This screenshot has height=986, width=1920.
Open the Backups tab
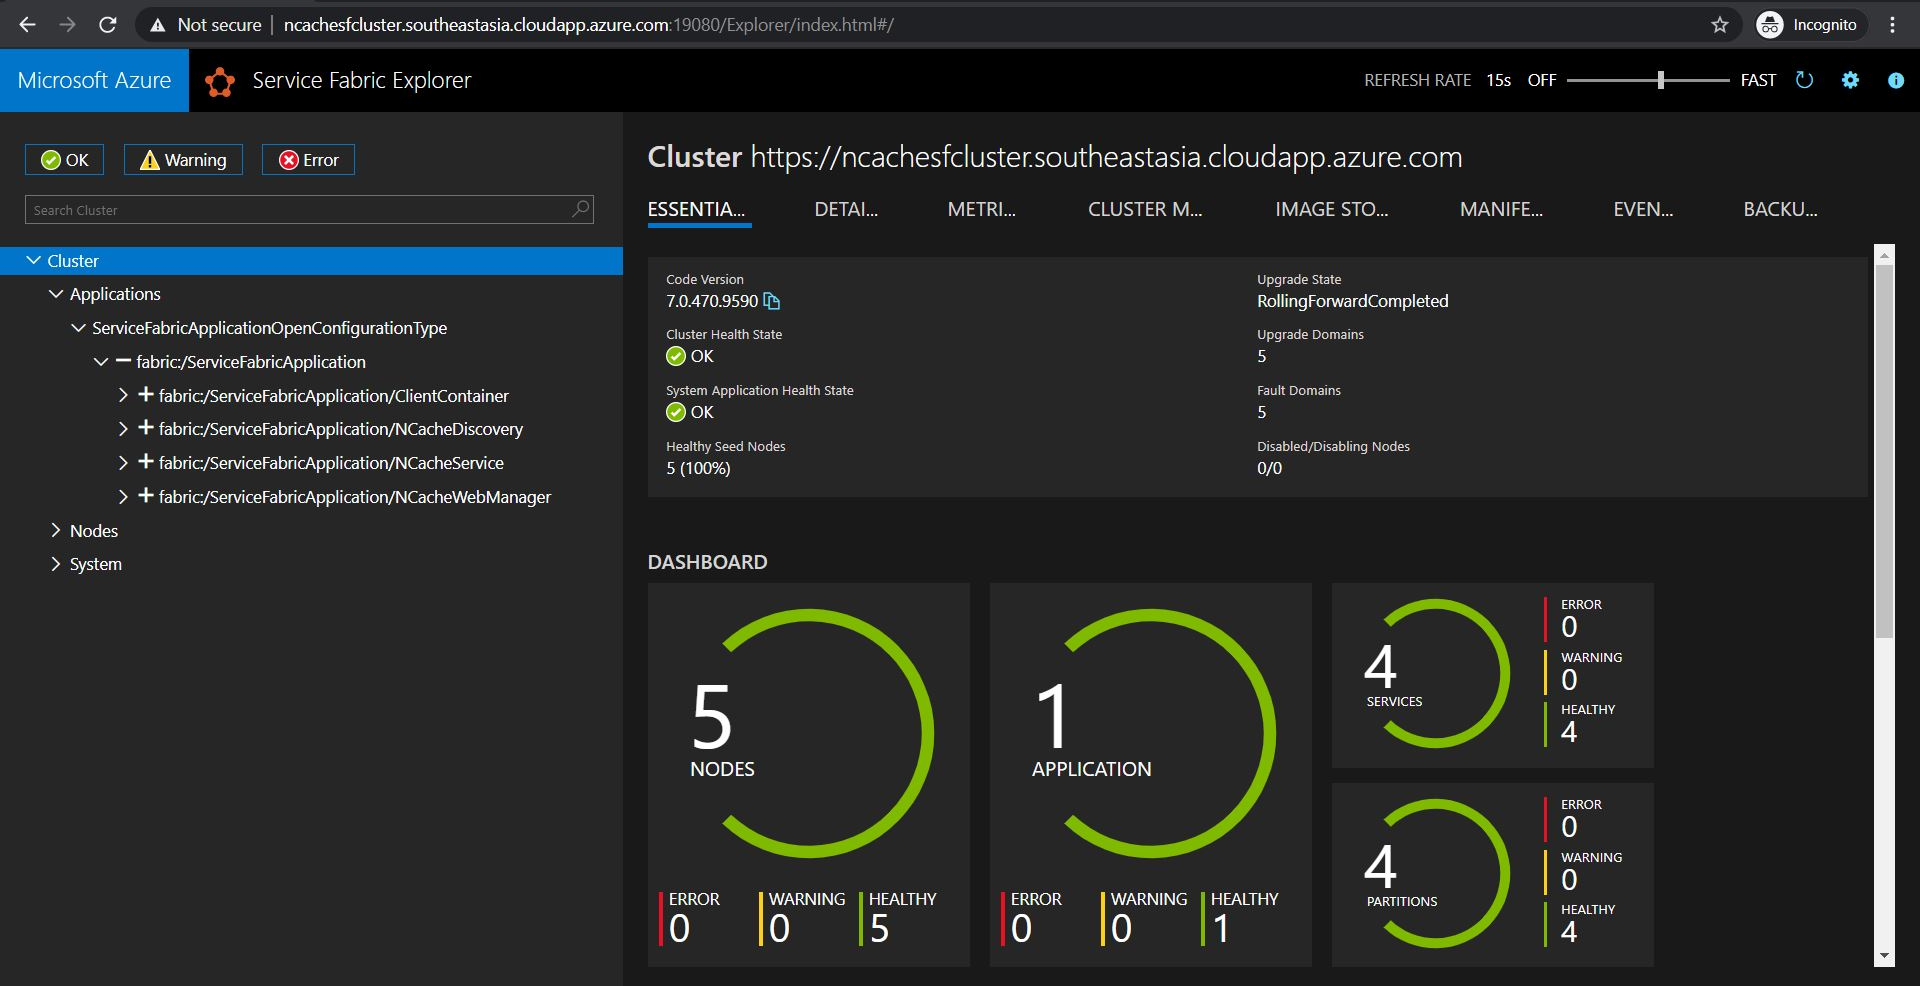tap(1781, 209)
